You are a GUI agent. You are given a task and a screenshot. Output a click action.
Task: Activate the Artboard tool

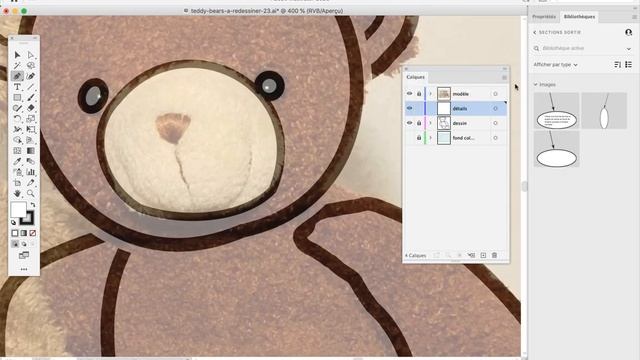click(x=17, y=182)
